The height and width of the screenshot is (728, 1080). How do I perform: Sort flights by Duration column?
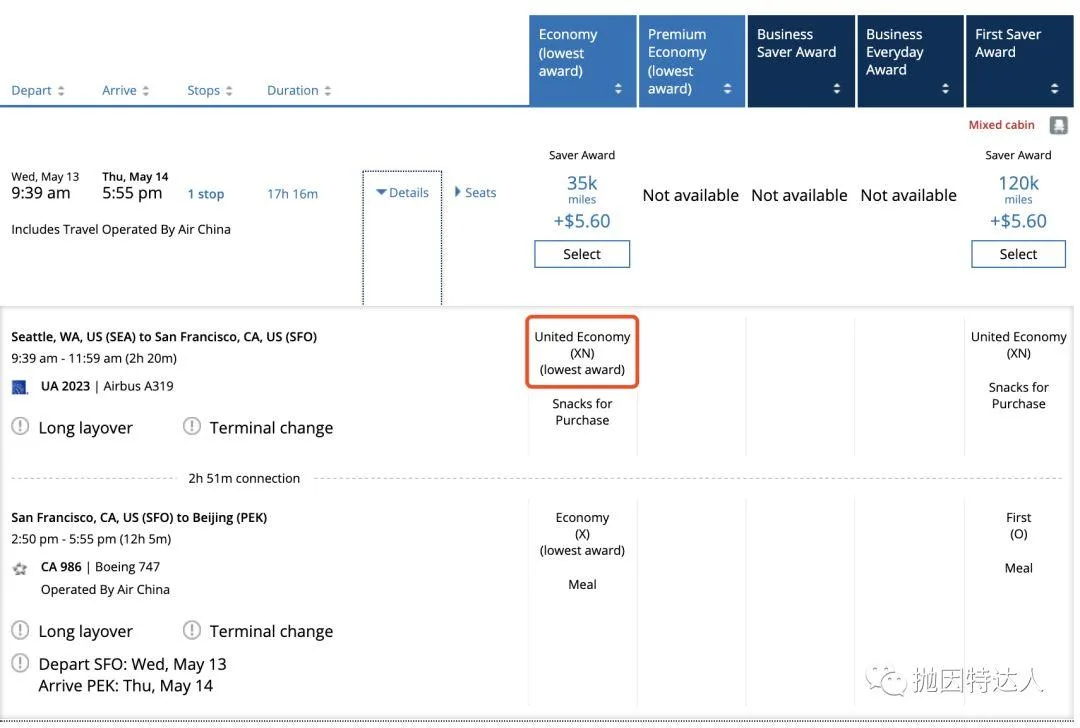pyautogui.click(x=299, y=90)
